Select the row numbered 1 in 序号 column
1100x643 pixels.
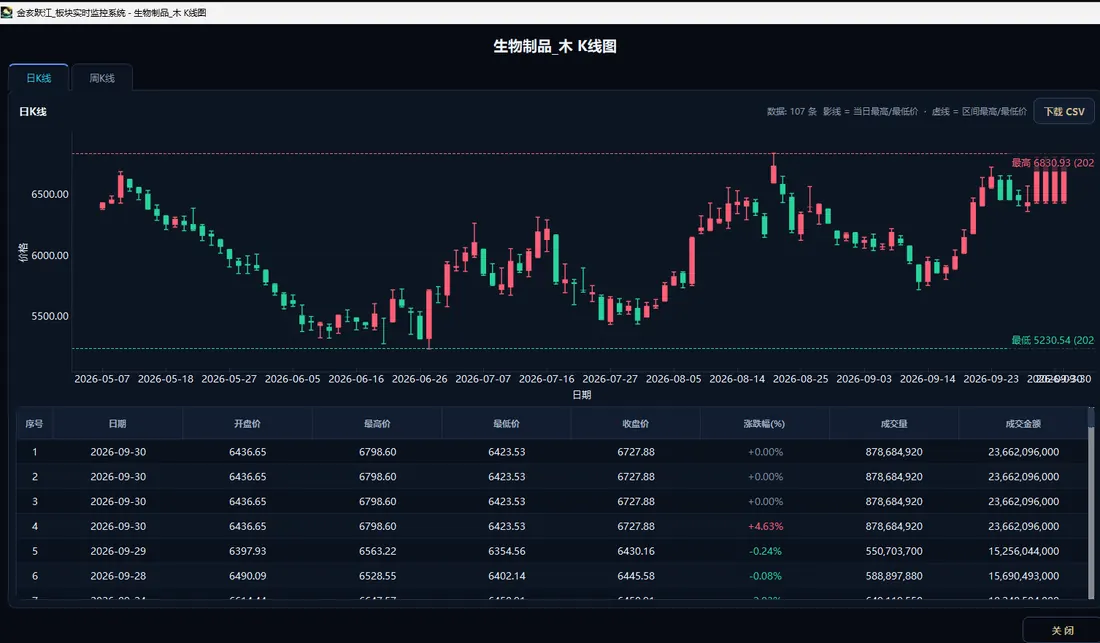coord(34,452)
